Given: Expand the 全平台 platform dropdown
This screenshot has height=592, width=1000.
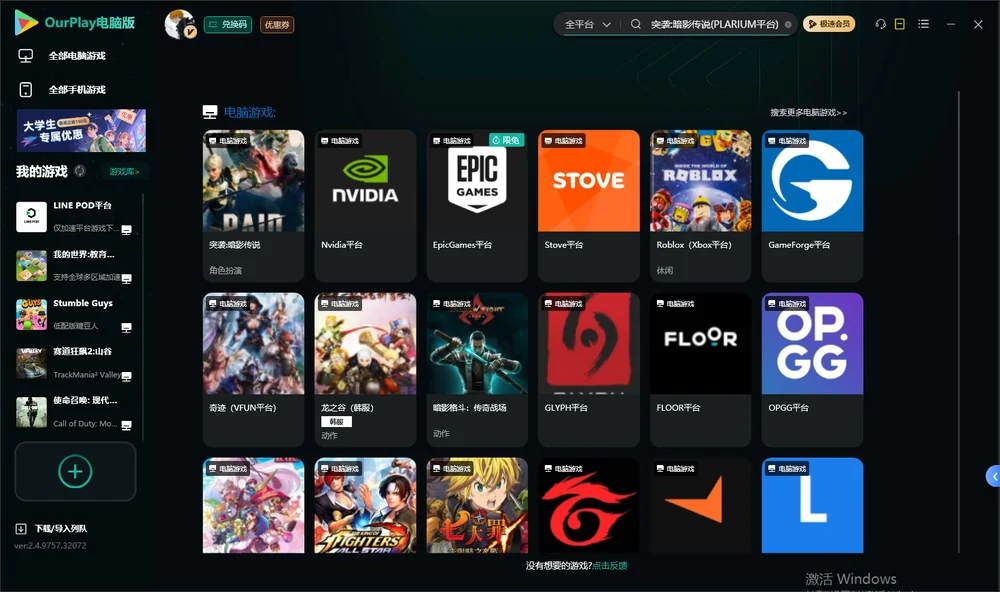Looking at the screenshot, I should (587, 24).
